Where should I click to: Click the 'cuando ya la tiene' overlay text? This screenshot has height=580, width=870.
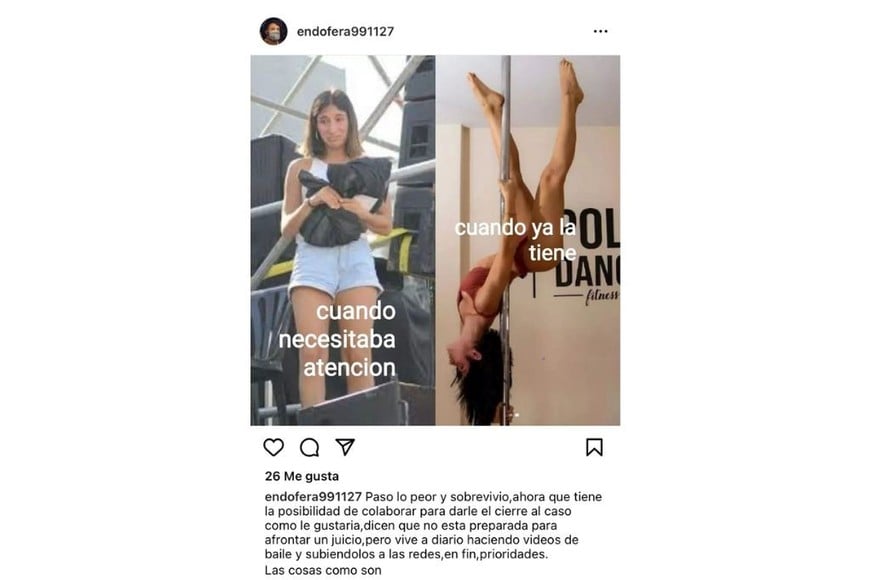point(515,240)
